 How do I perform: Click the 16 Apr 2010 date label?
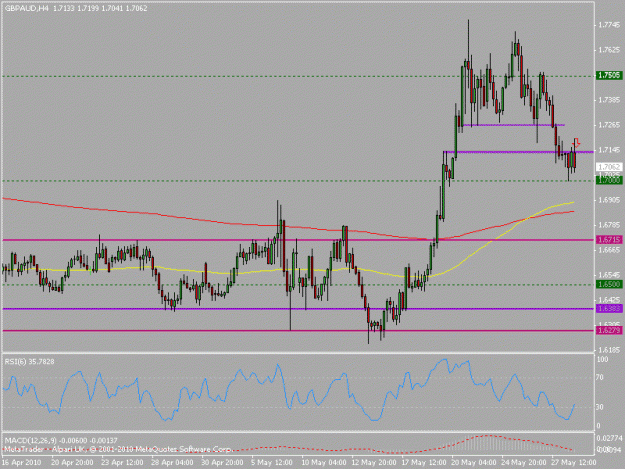coord(22,462)
